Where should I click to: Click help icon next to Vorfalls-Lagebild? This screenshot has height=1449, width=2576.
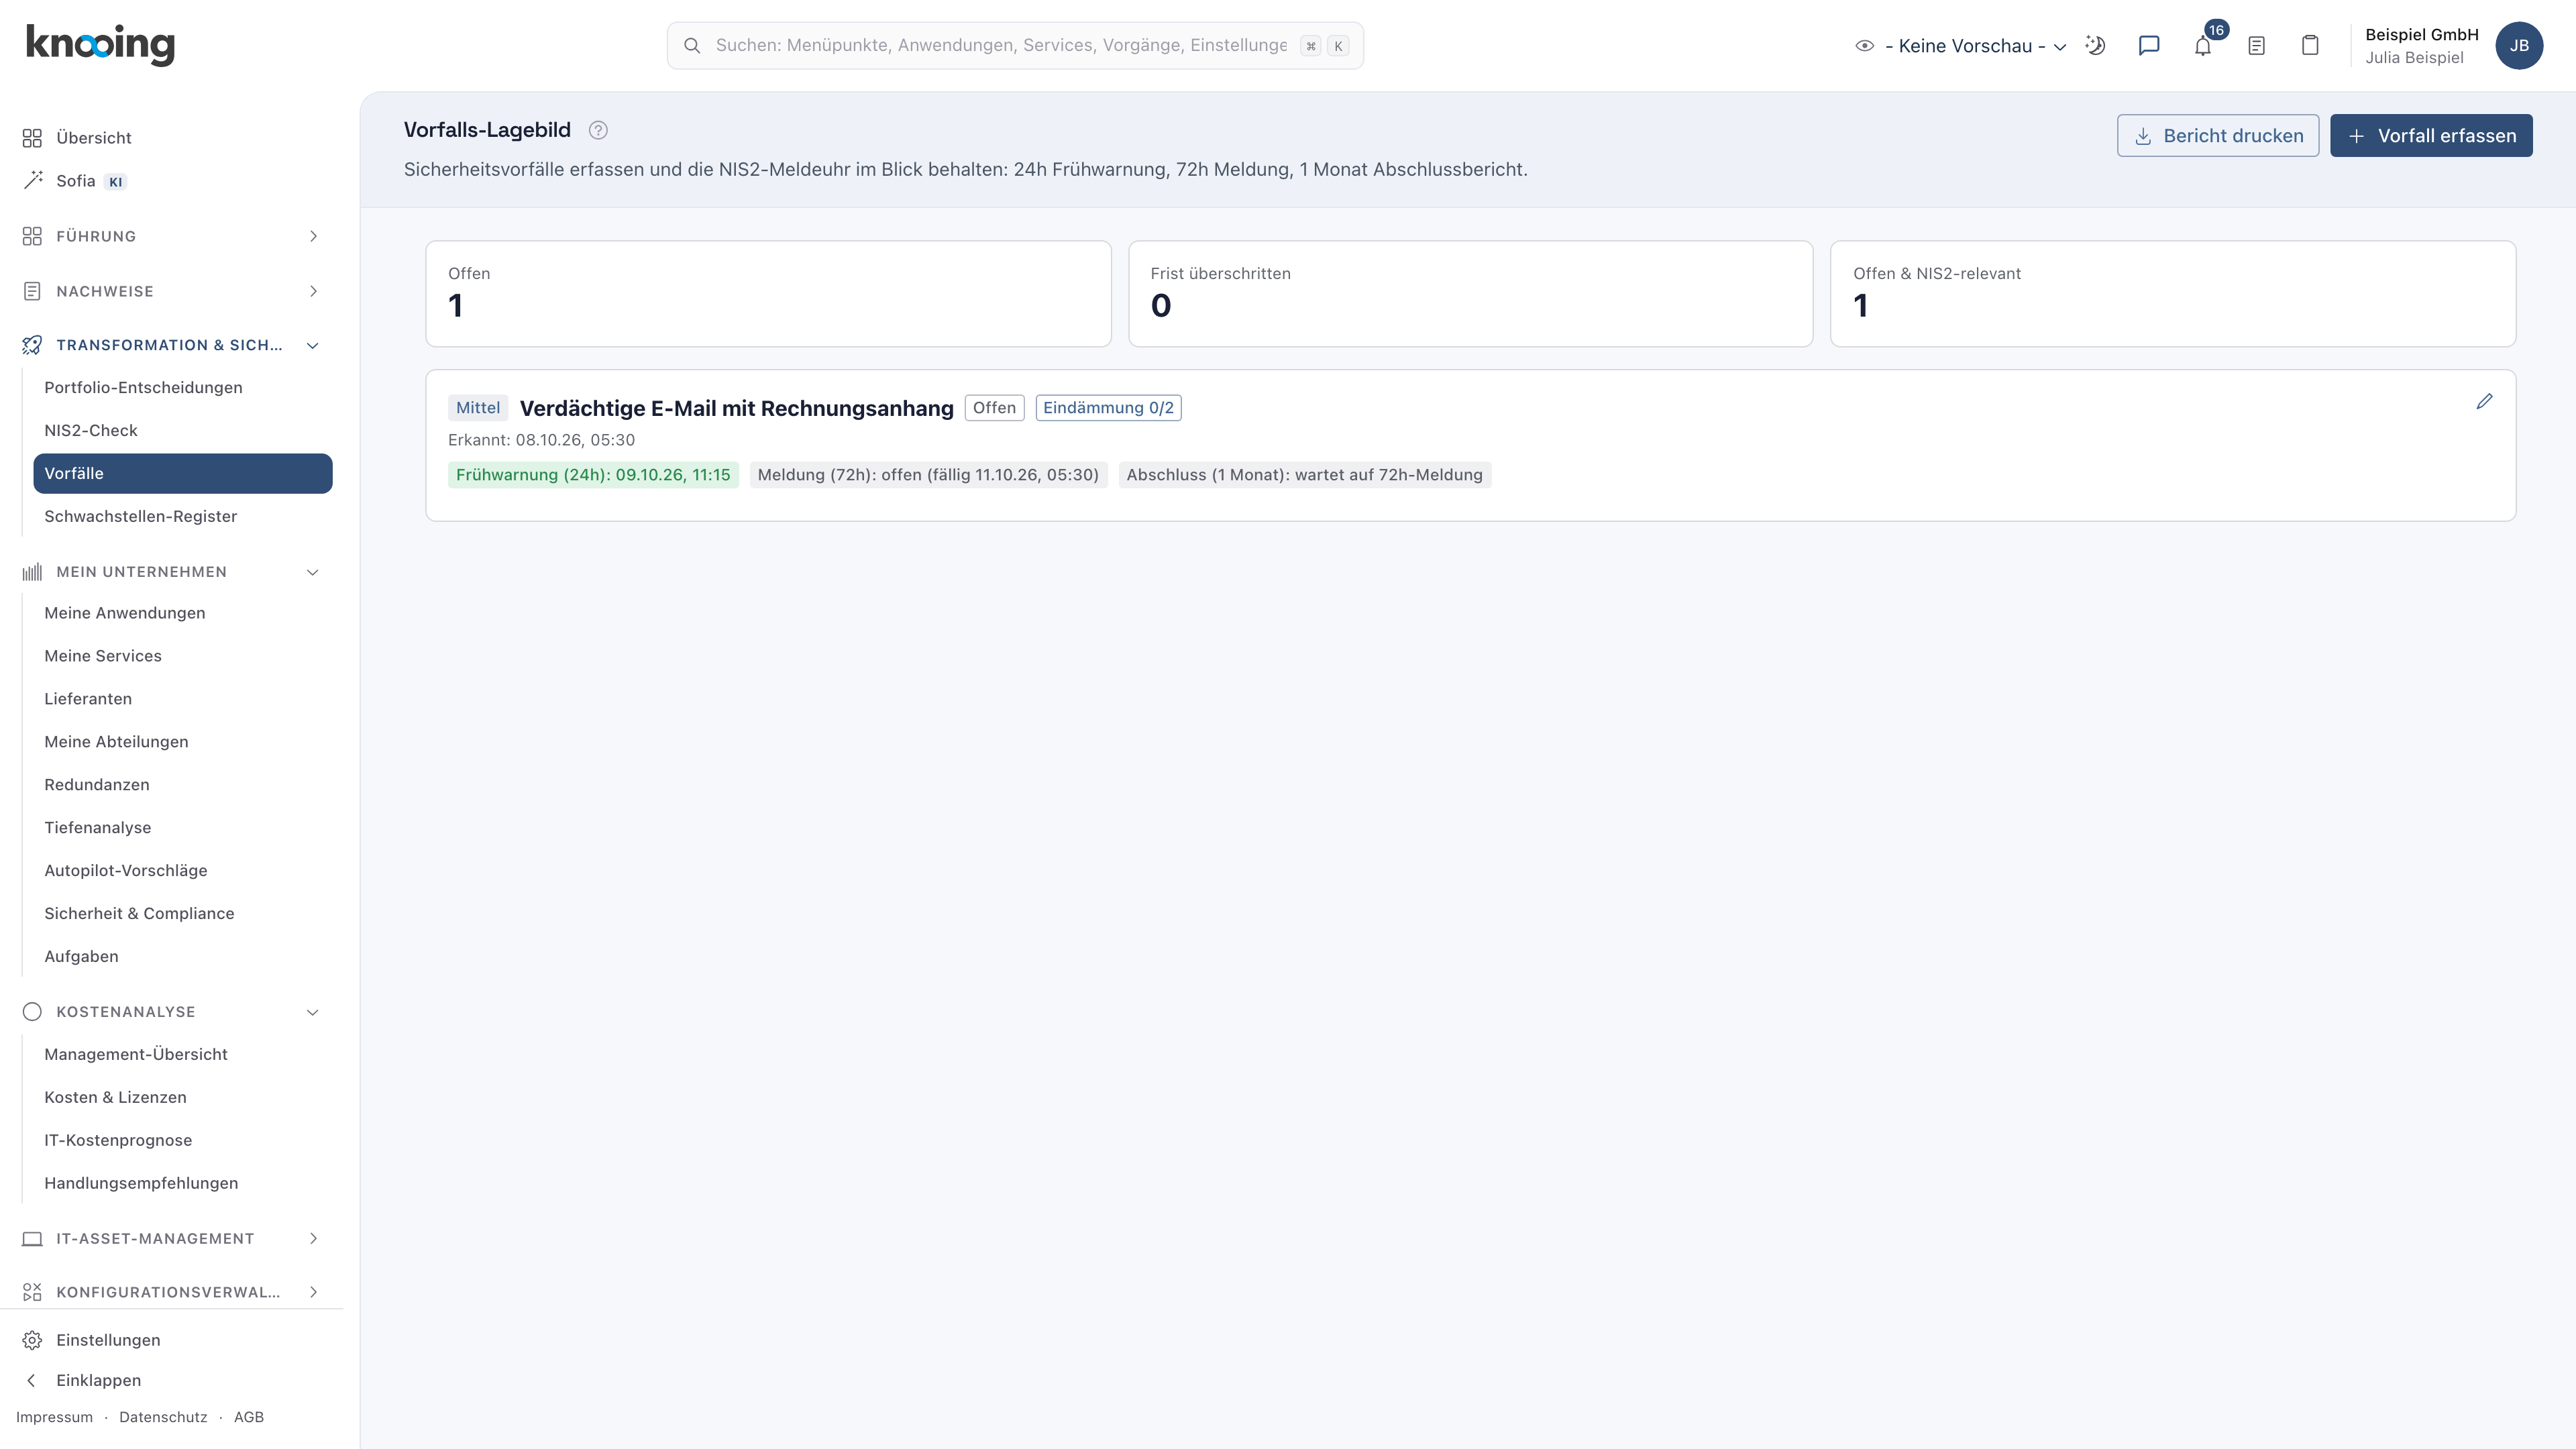coord(598,130)
